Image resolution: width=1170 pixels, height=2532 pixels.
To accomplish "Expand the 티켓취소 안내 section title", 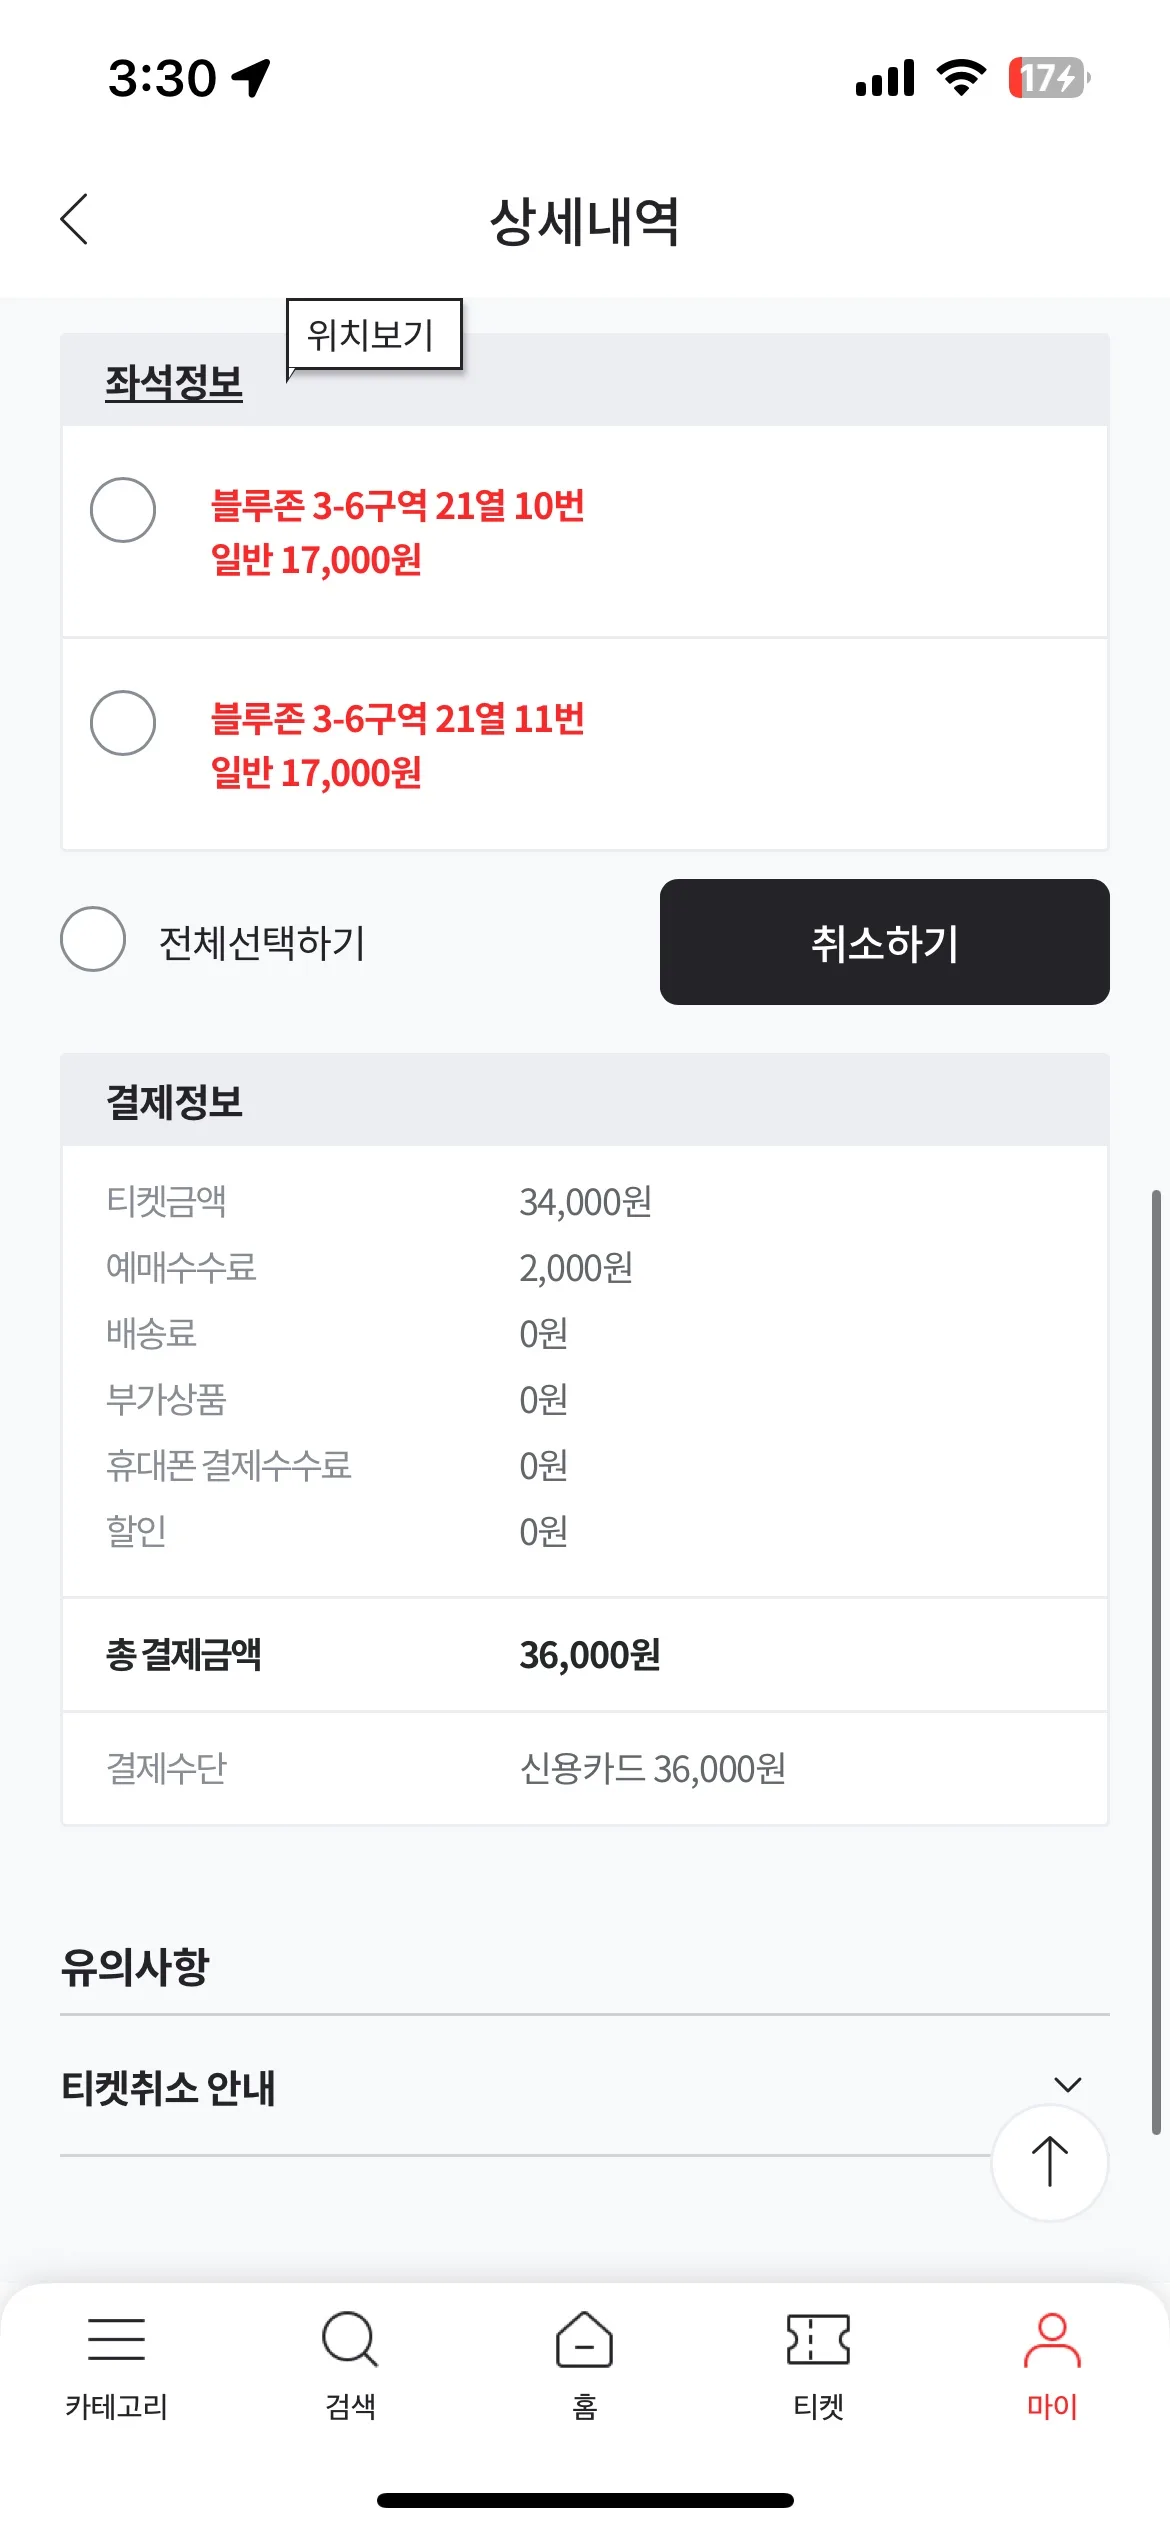I will pyautogui.click(x=168, y=2088).
